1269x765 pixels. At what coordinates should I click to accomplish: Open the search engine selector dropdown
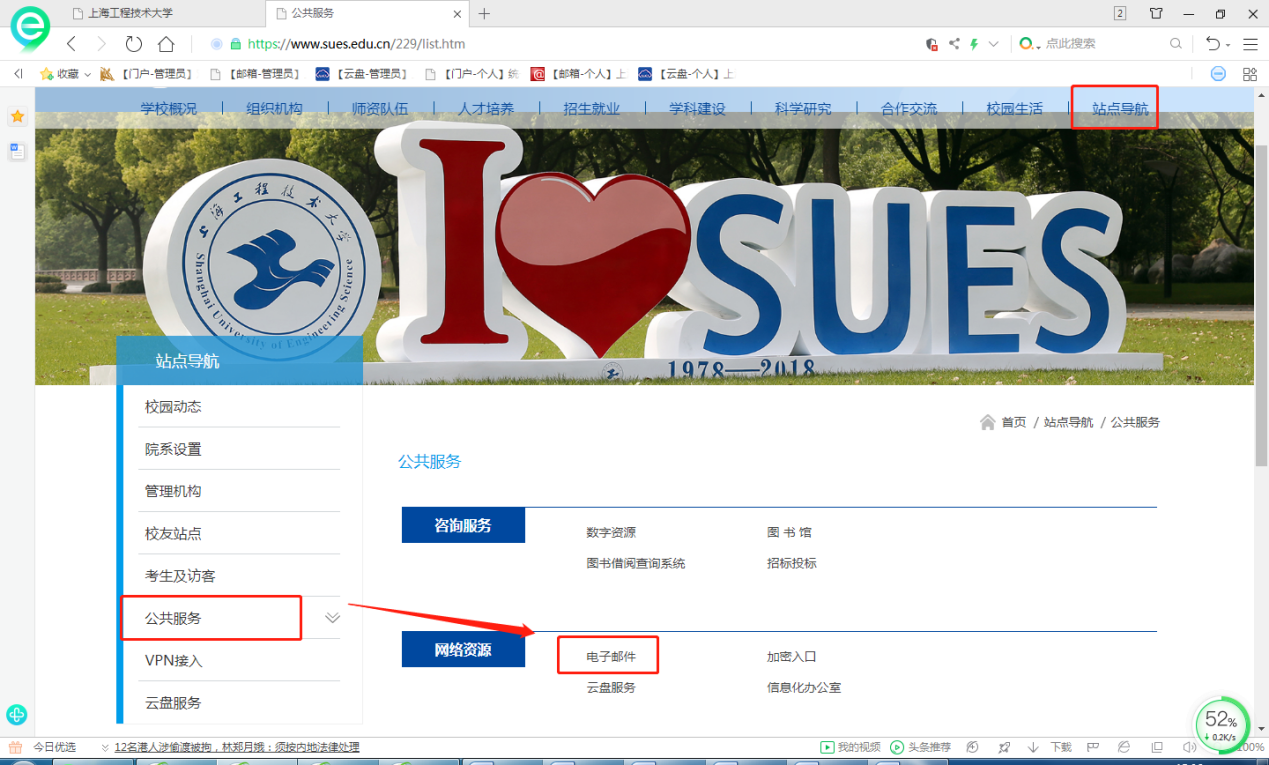1030,44
